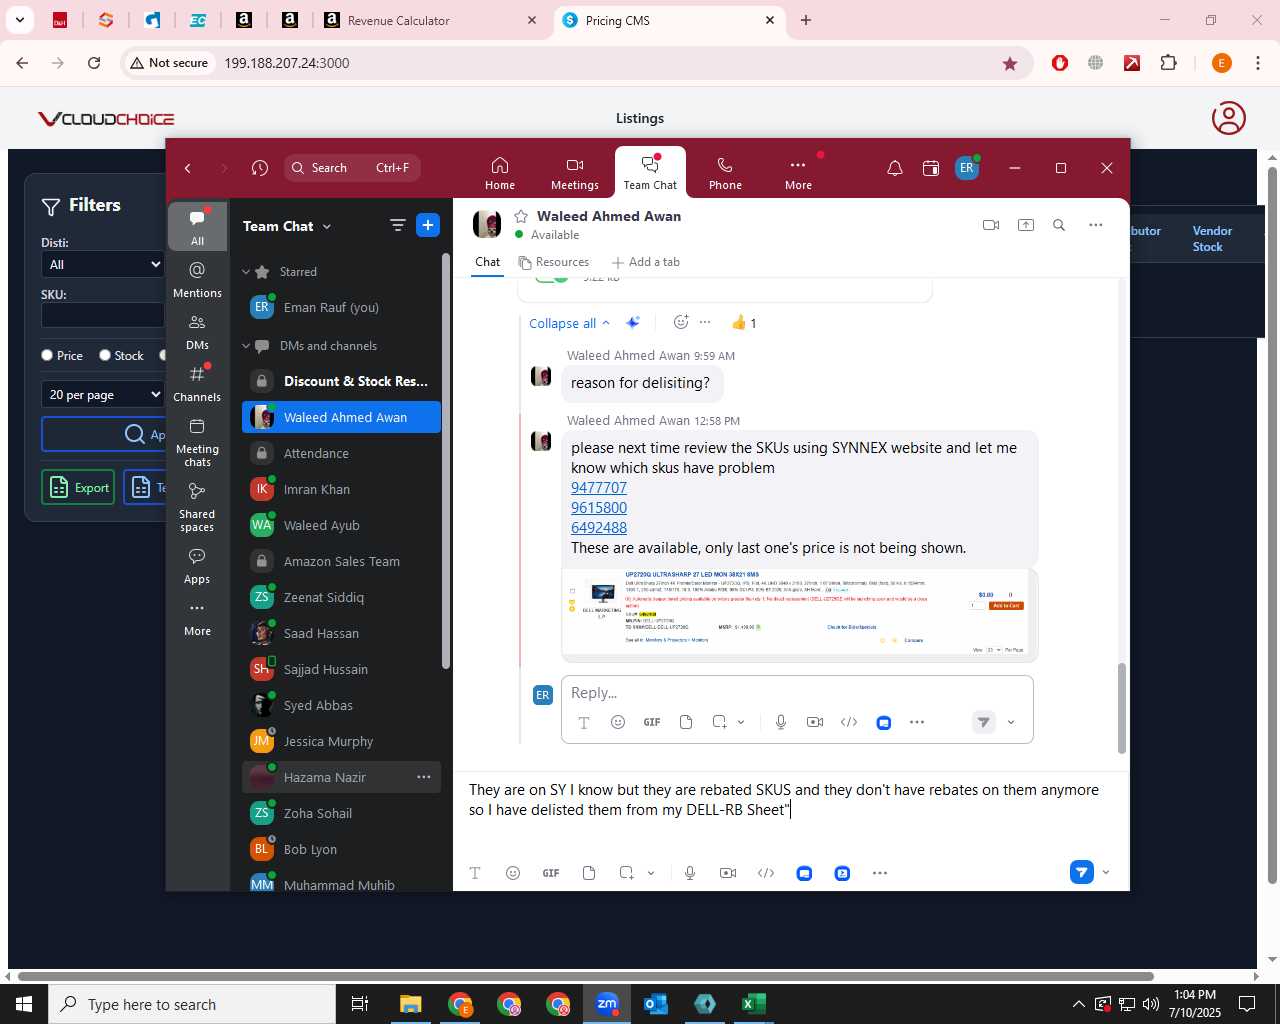Viewport: 1280px width, 1024px height.
Task: Open the Phone tab in Zoom
Action: (x=725, y=172)
